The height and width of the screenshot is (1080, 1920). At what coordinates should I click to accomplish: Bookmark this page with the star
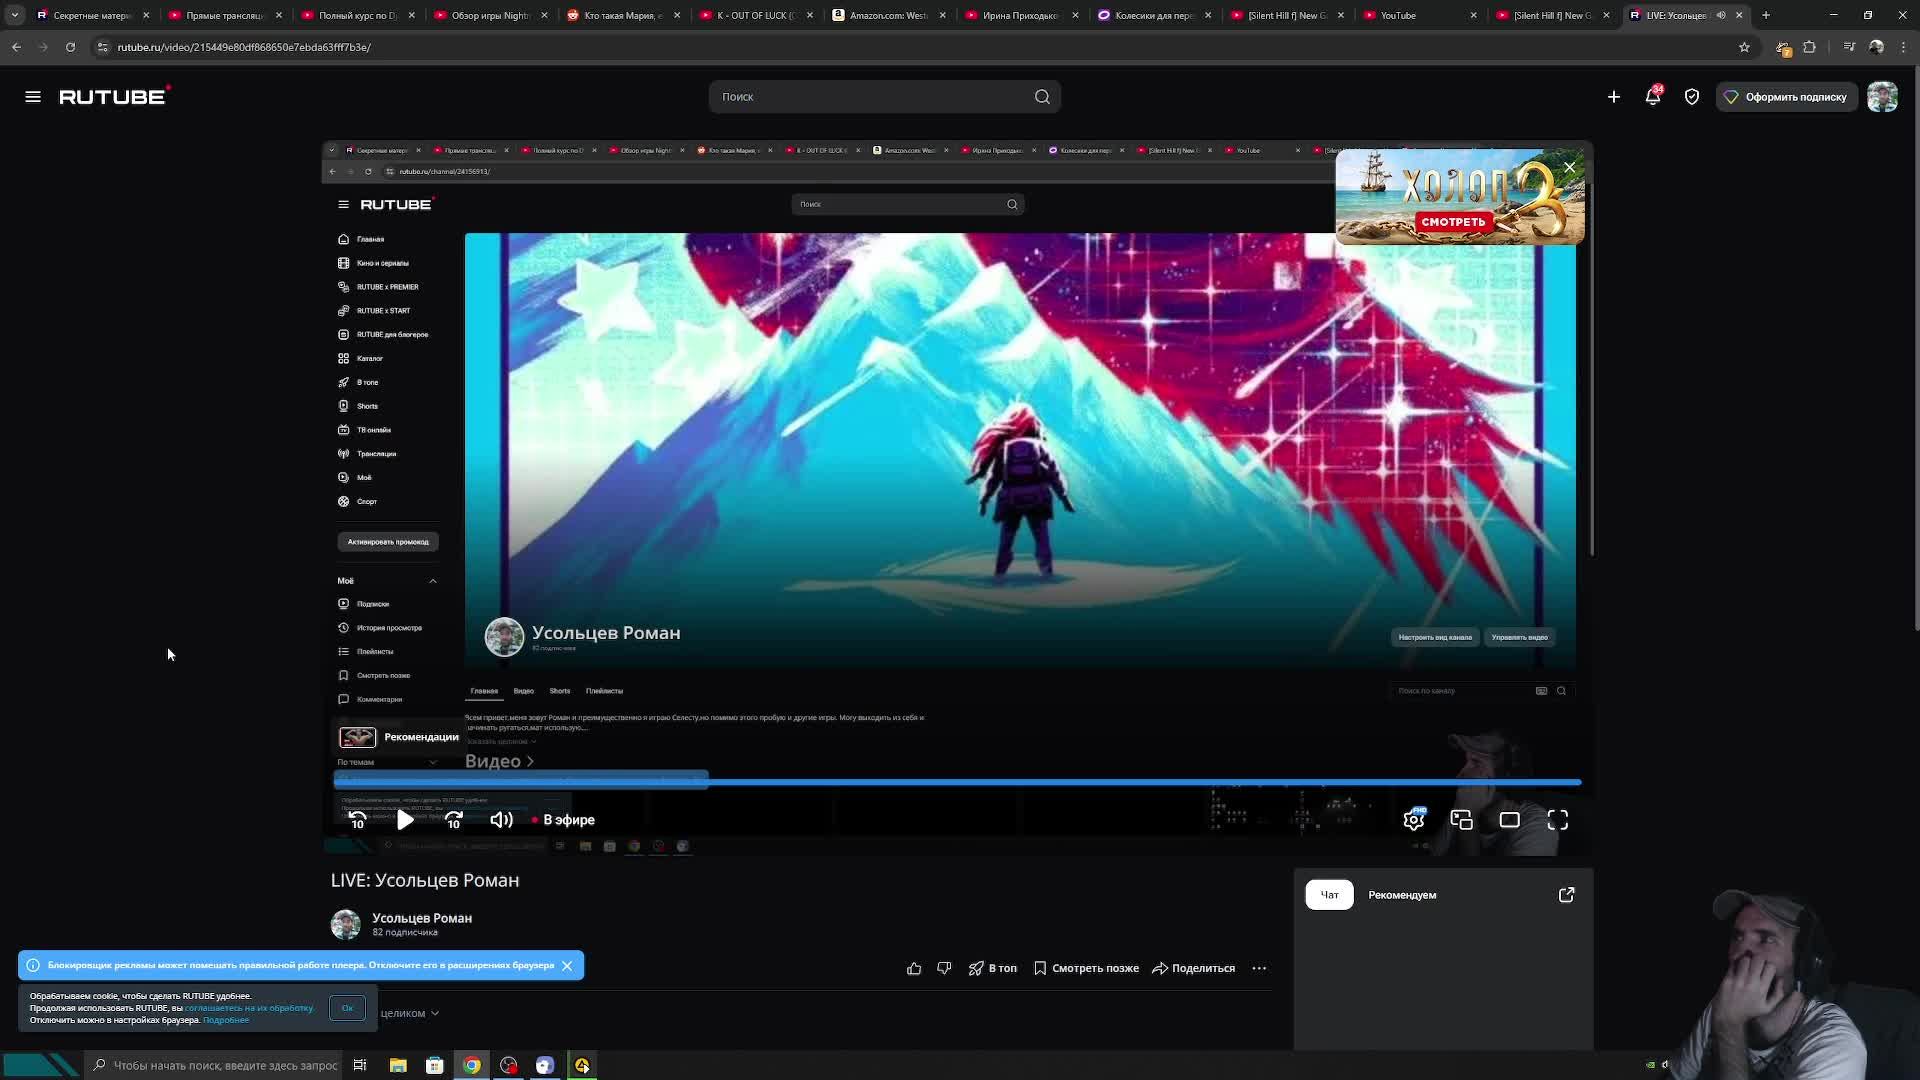click(x=1744, y=47)
